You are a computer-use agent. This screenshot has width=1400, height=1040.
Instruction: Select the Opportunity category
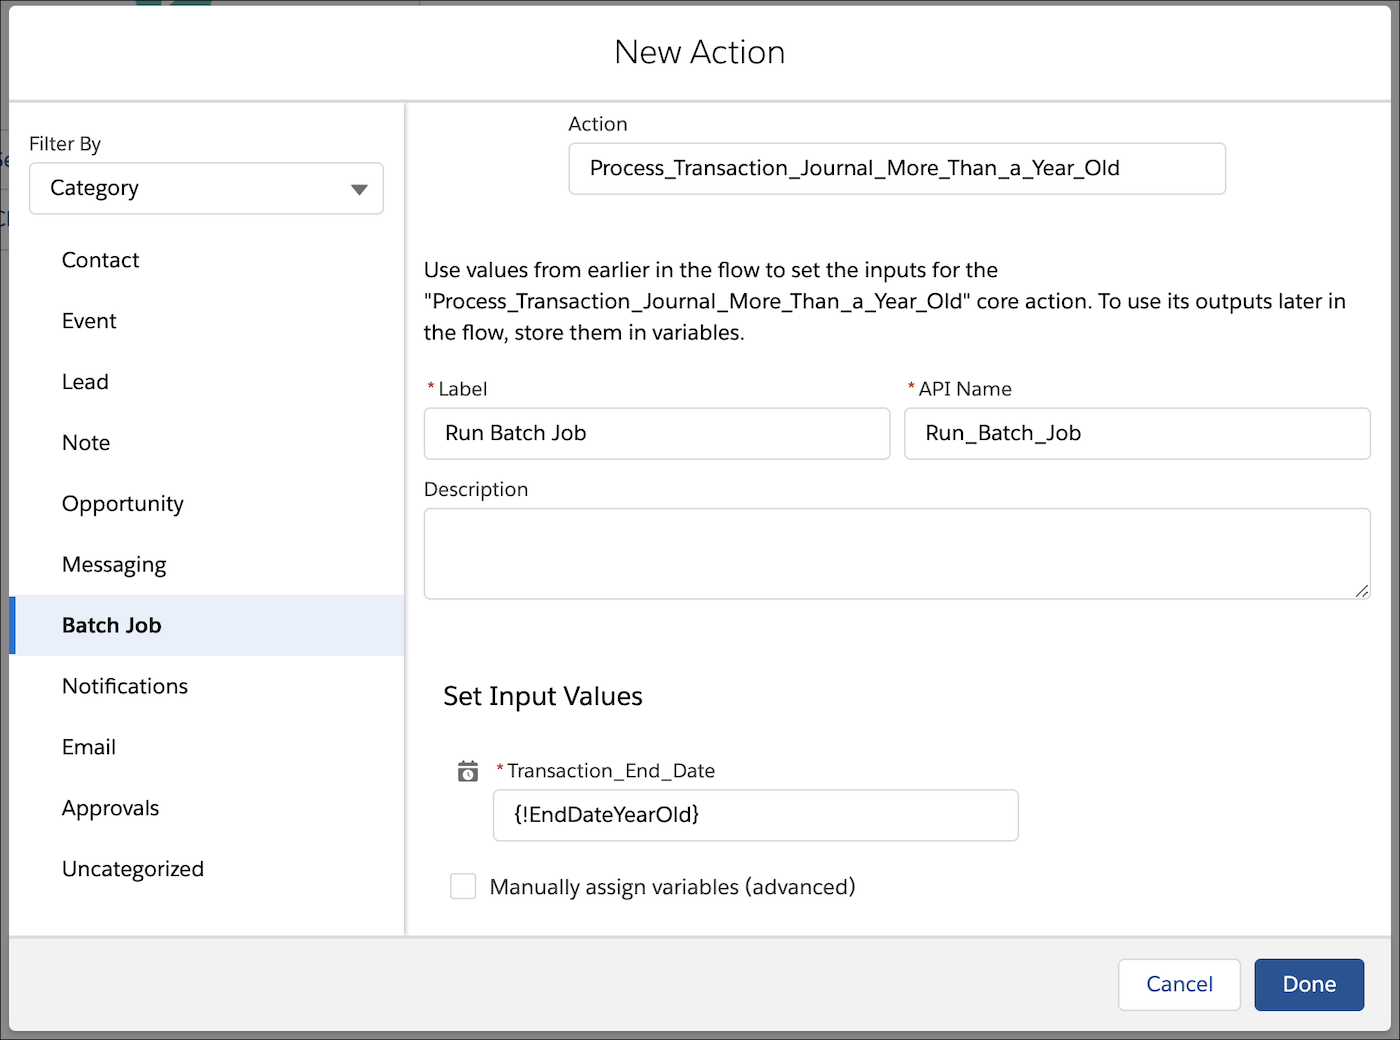click(x=123, y=504)
